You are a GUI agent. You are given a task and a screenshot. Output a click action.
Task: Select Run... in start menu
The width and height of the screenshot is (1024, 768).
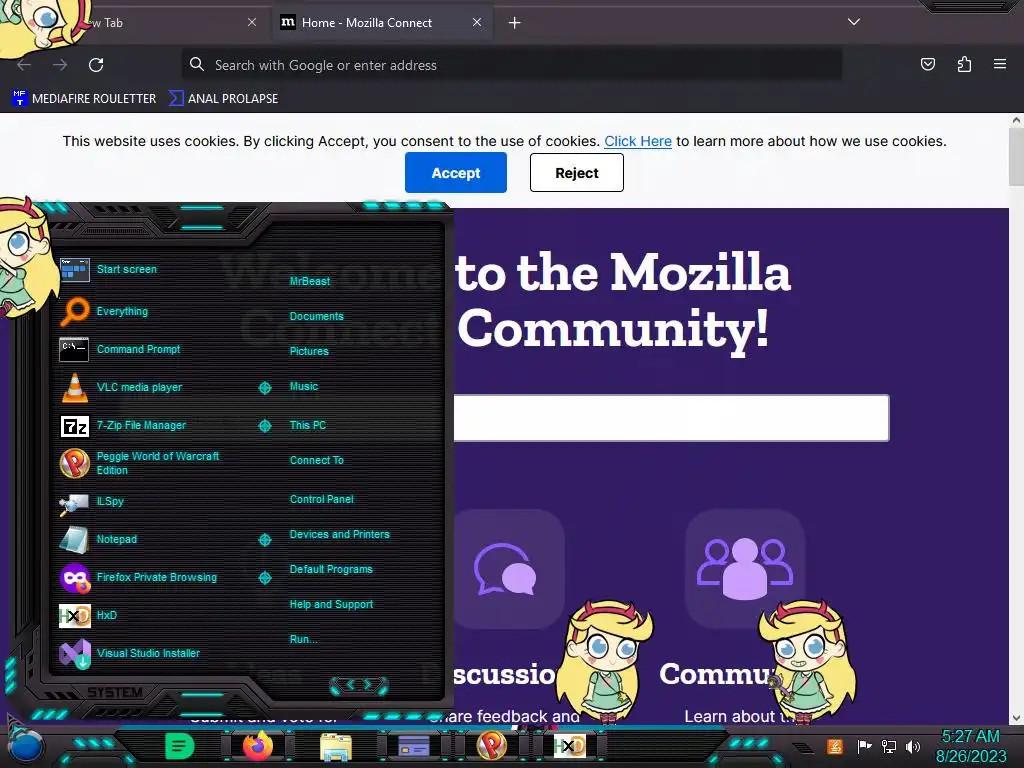click(x=303, y=639)
